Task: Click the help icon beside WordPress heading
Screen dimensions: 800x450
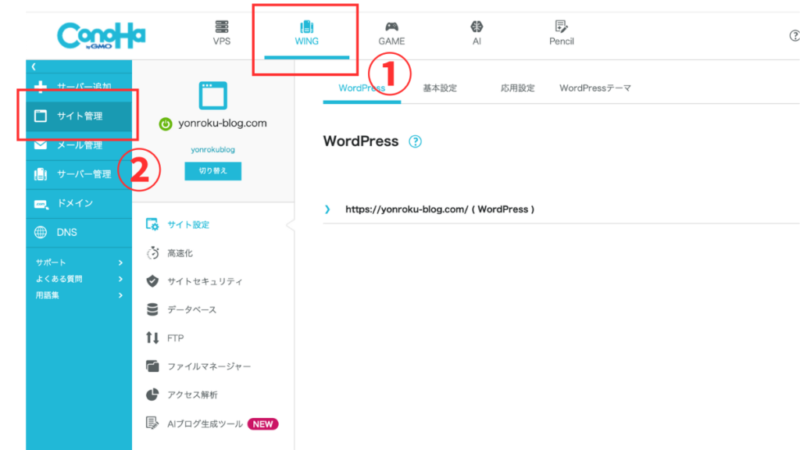Action: pyautogui.click(x=415, y=142)
